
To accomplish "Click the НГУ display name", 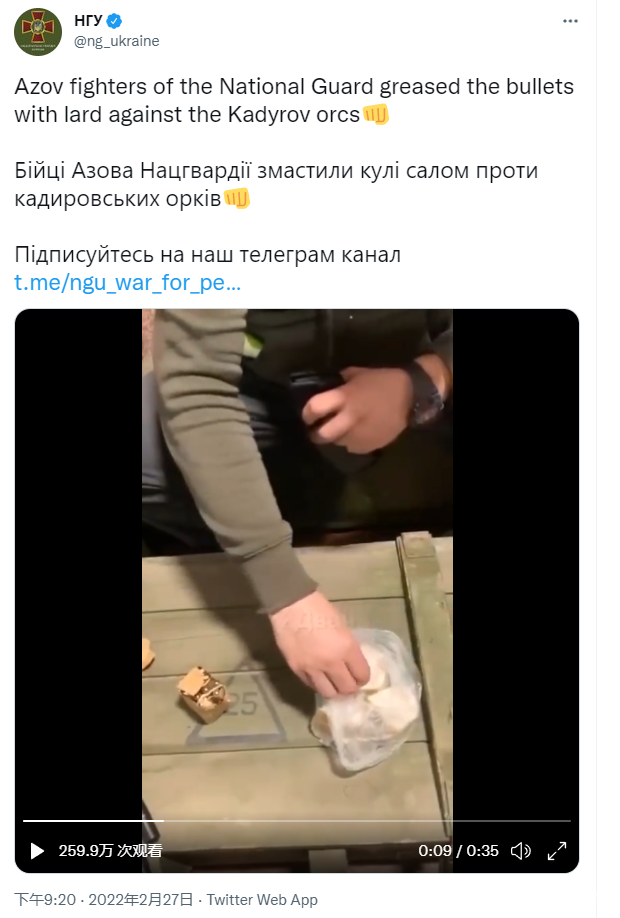I will click(x=88, y=21).
